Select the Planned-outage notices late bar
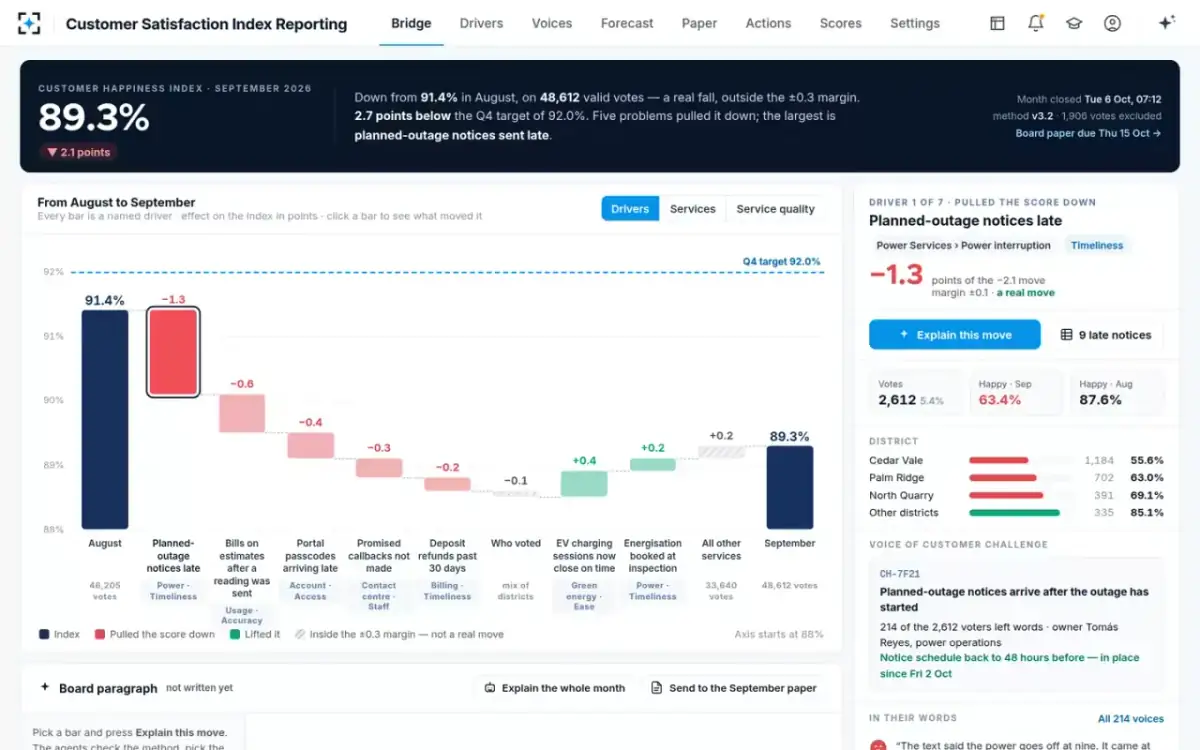 tap(173, 352)
